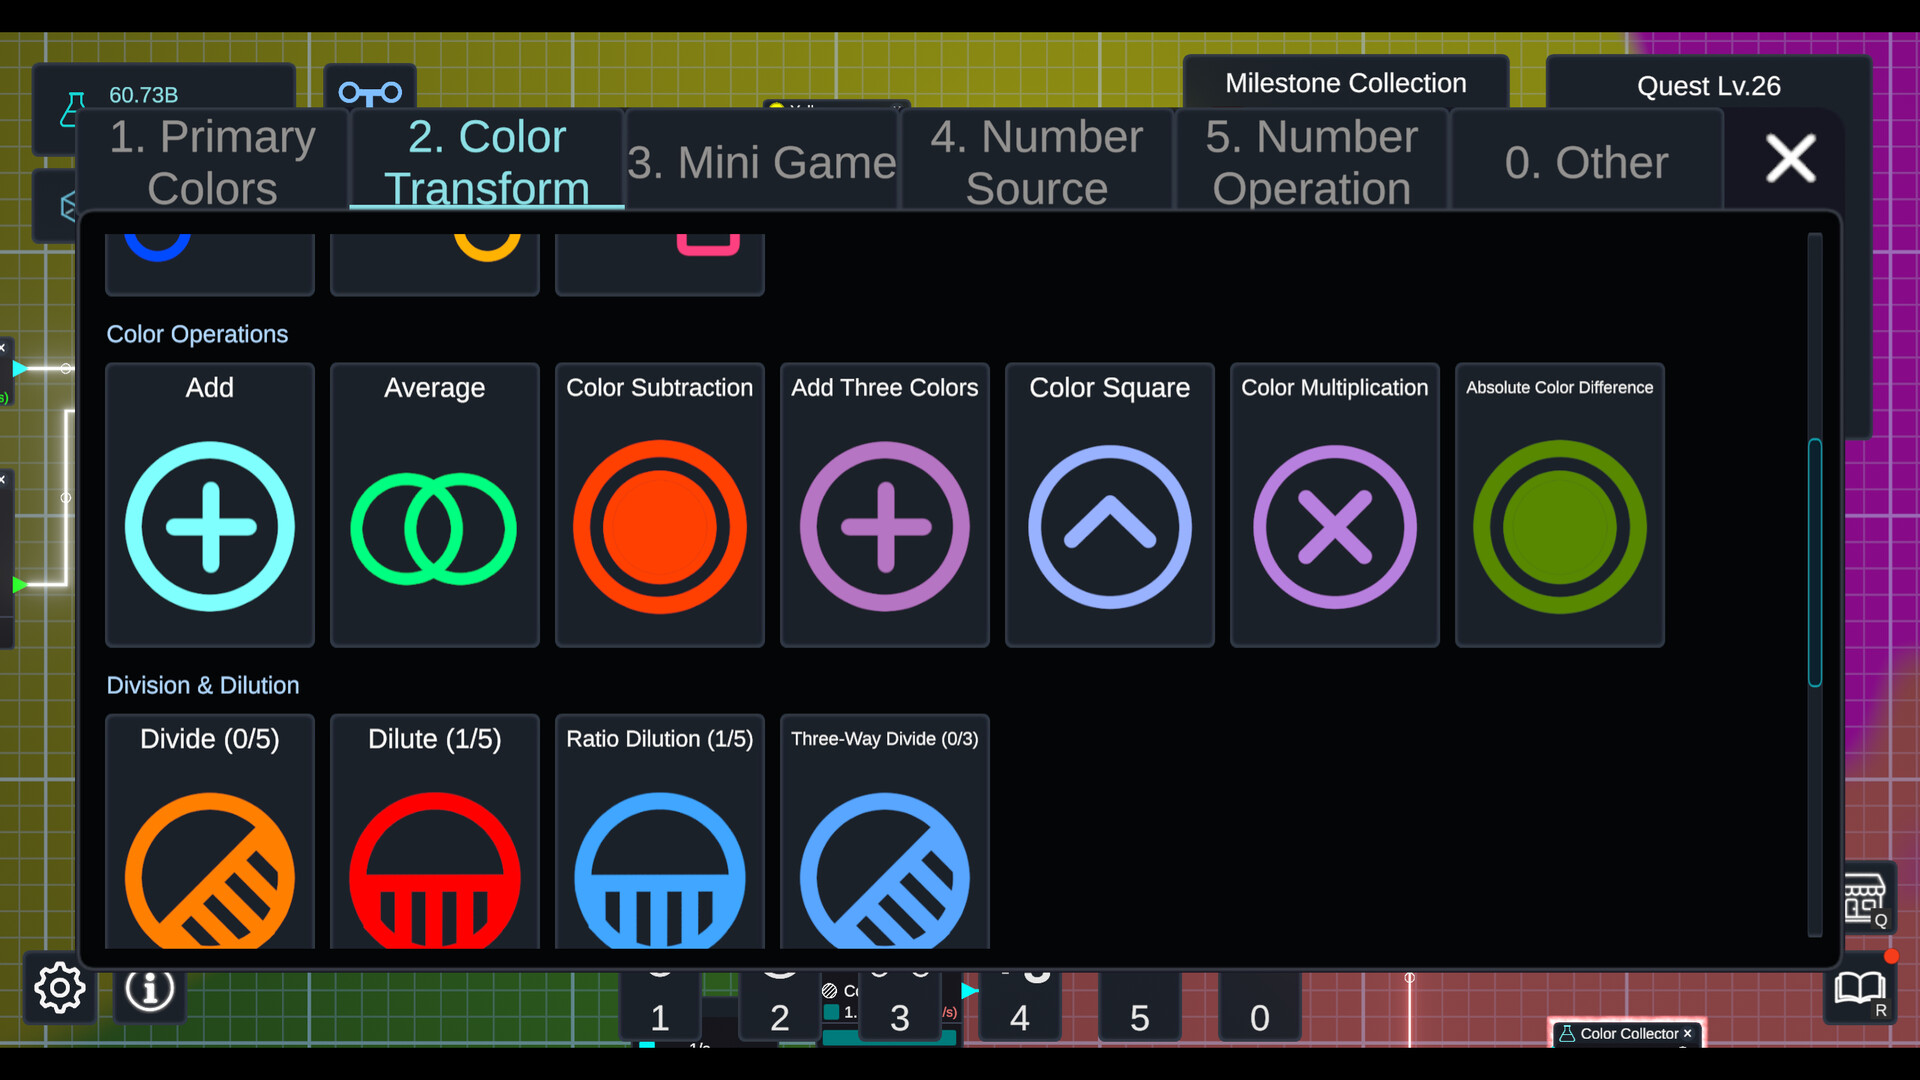Select the Absolute Color Difference node
The width and height of the screenshot is (1920, 1080).
(1560, 505)
